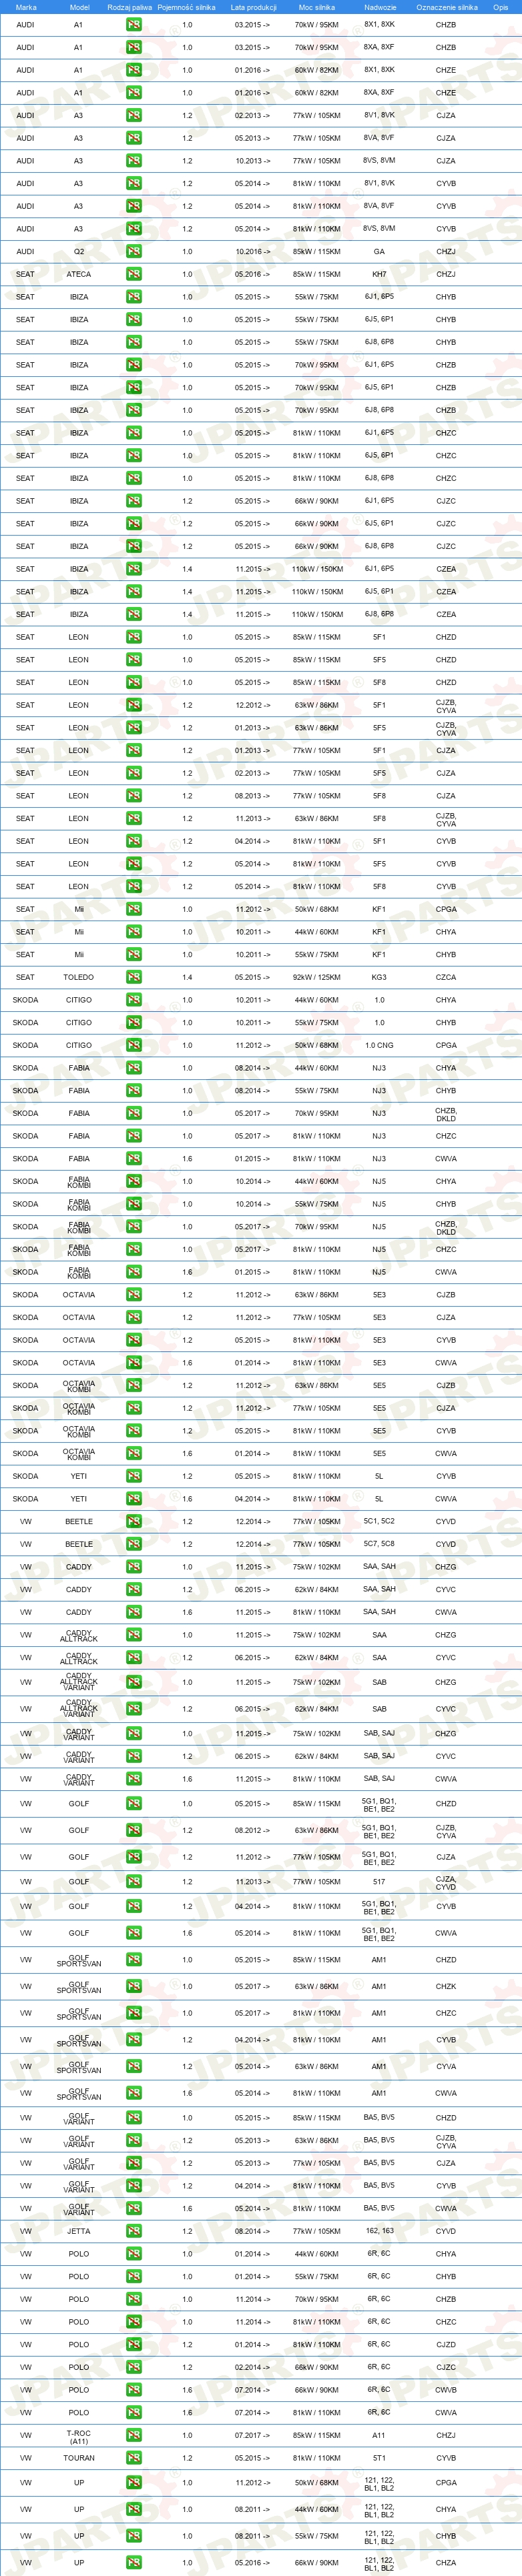522x2576 pixels.
Task: Click the Moc silnika column header
Action: tap(317, 7)
